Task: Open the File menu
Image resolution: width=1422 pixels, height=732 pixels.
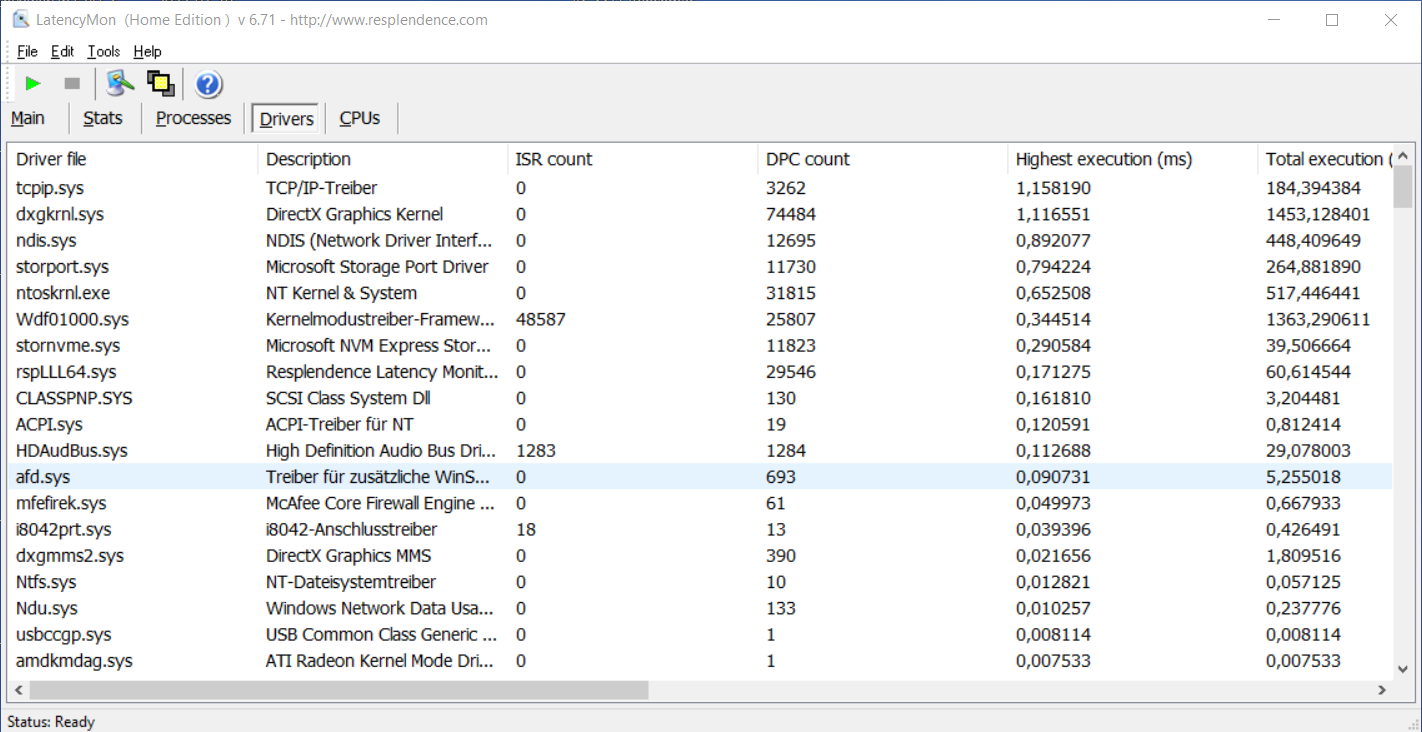Action: (x=27, y=52)
